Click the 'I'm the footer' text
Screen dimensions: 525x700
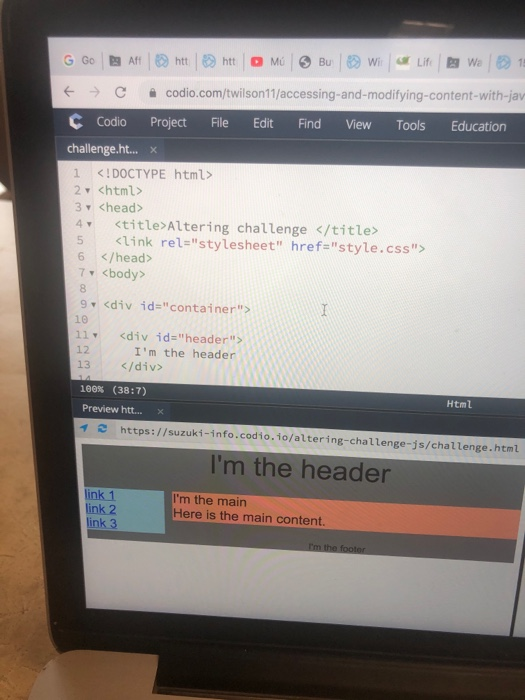tap(337, 548)
